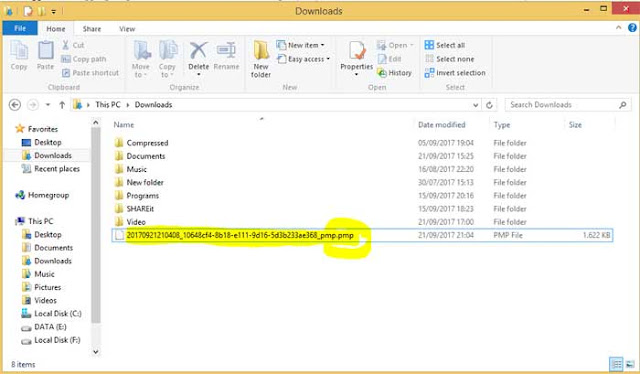
Task: Click Select all
Action: pos(444,45)
